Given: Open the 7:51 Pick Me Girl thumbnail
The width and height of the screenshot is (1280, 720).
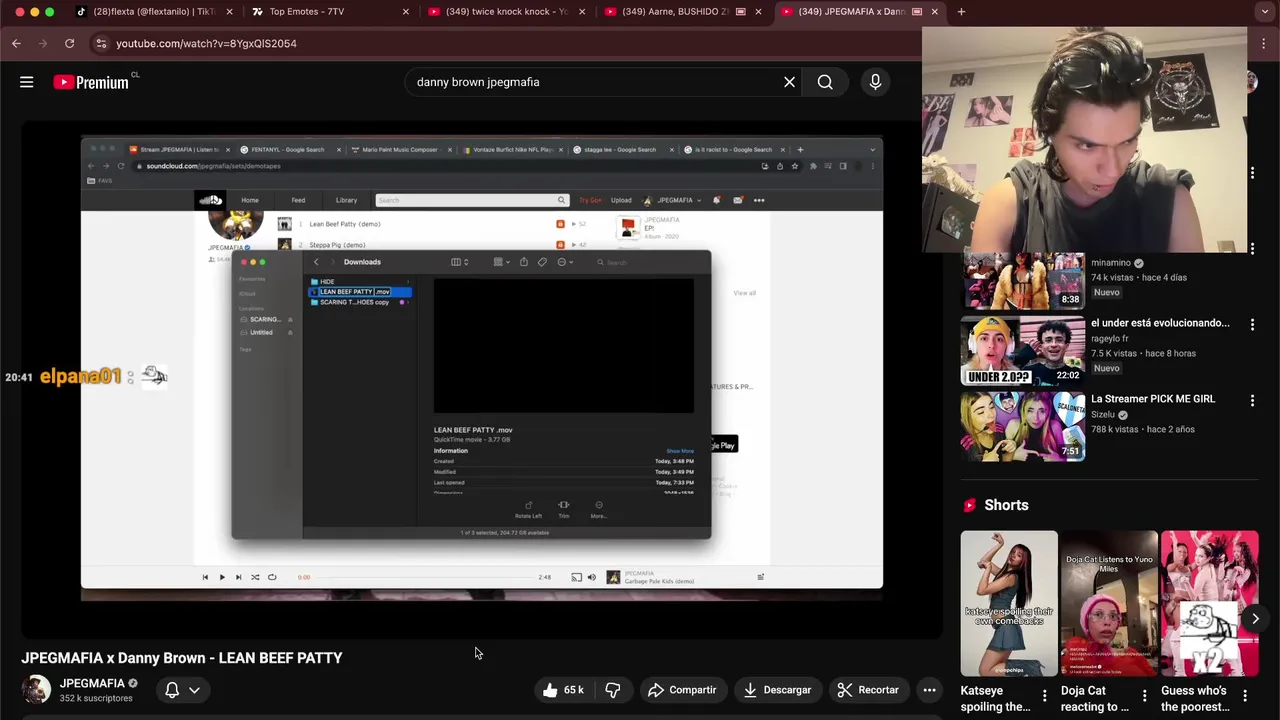Looking at the screenshot, I should tap(1022, 426).
